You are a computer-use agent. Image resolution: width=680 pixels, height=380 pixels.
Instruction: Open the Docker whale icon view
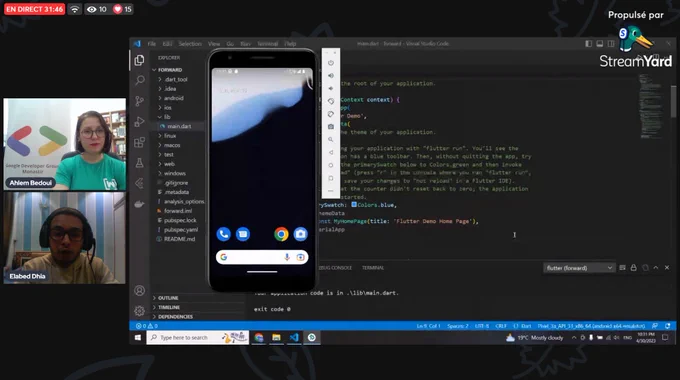pyautogui.click(x=139, y=204)
